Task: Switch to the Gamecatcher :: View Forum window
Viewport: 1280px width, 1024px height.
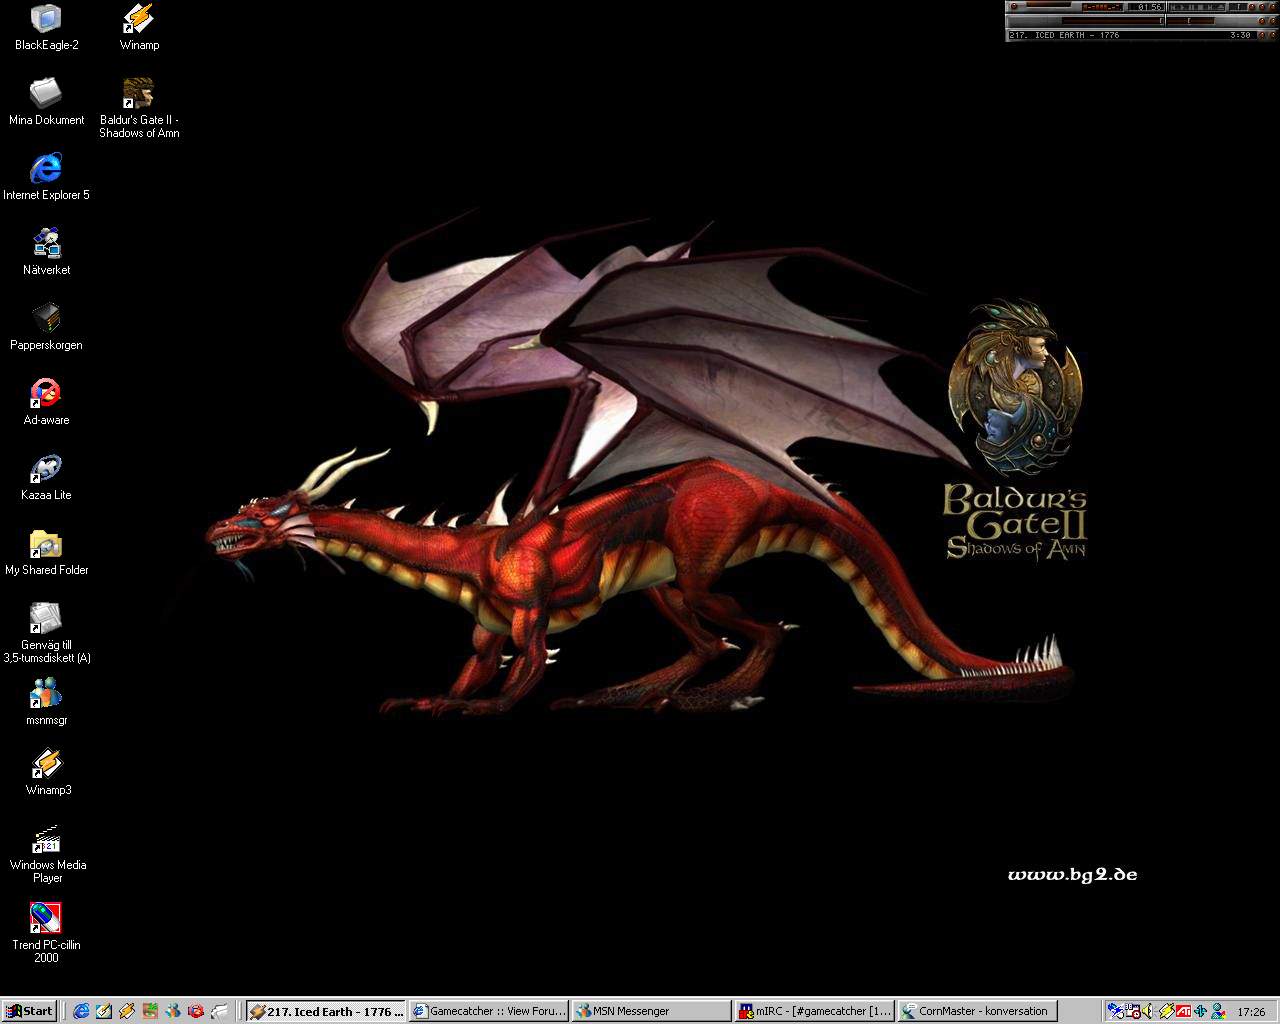Action: pos(489,1011)
